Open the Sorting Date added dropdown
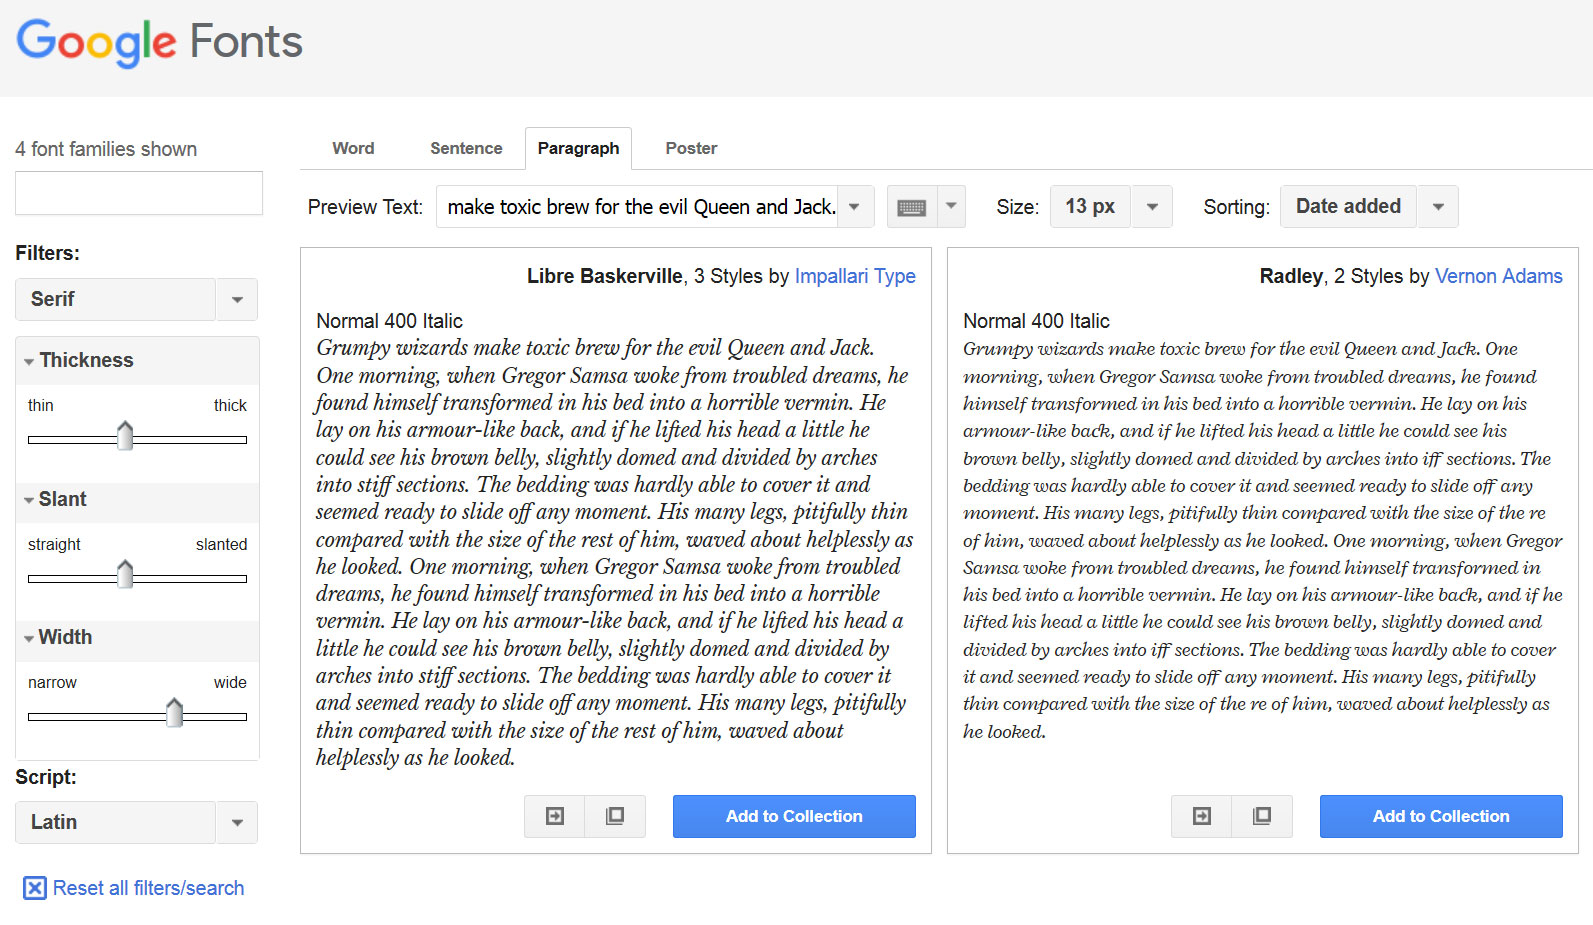This screenshot has width=1593, height=925. point(1438,207)
